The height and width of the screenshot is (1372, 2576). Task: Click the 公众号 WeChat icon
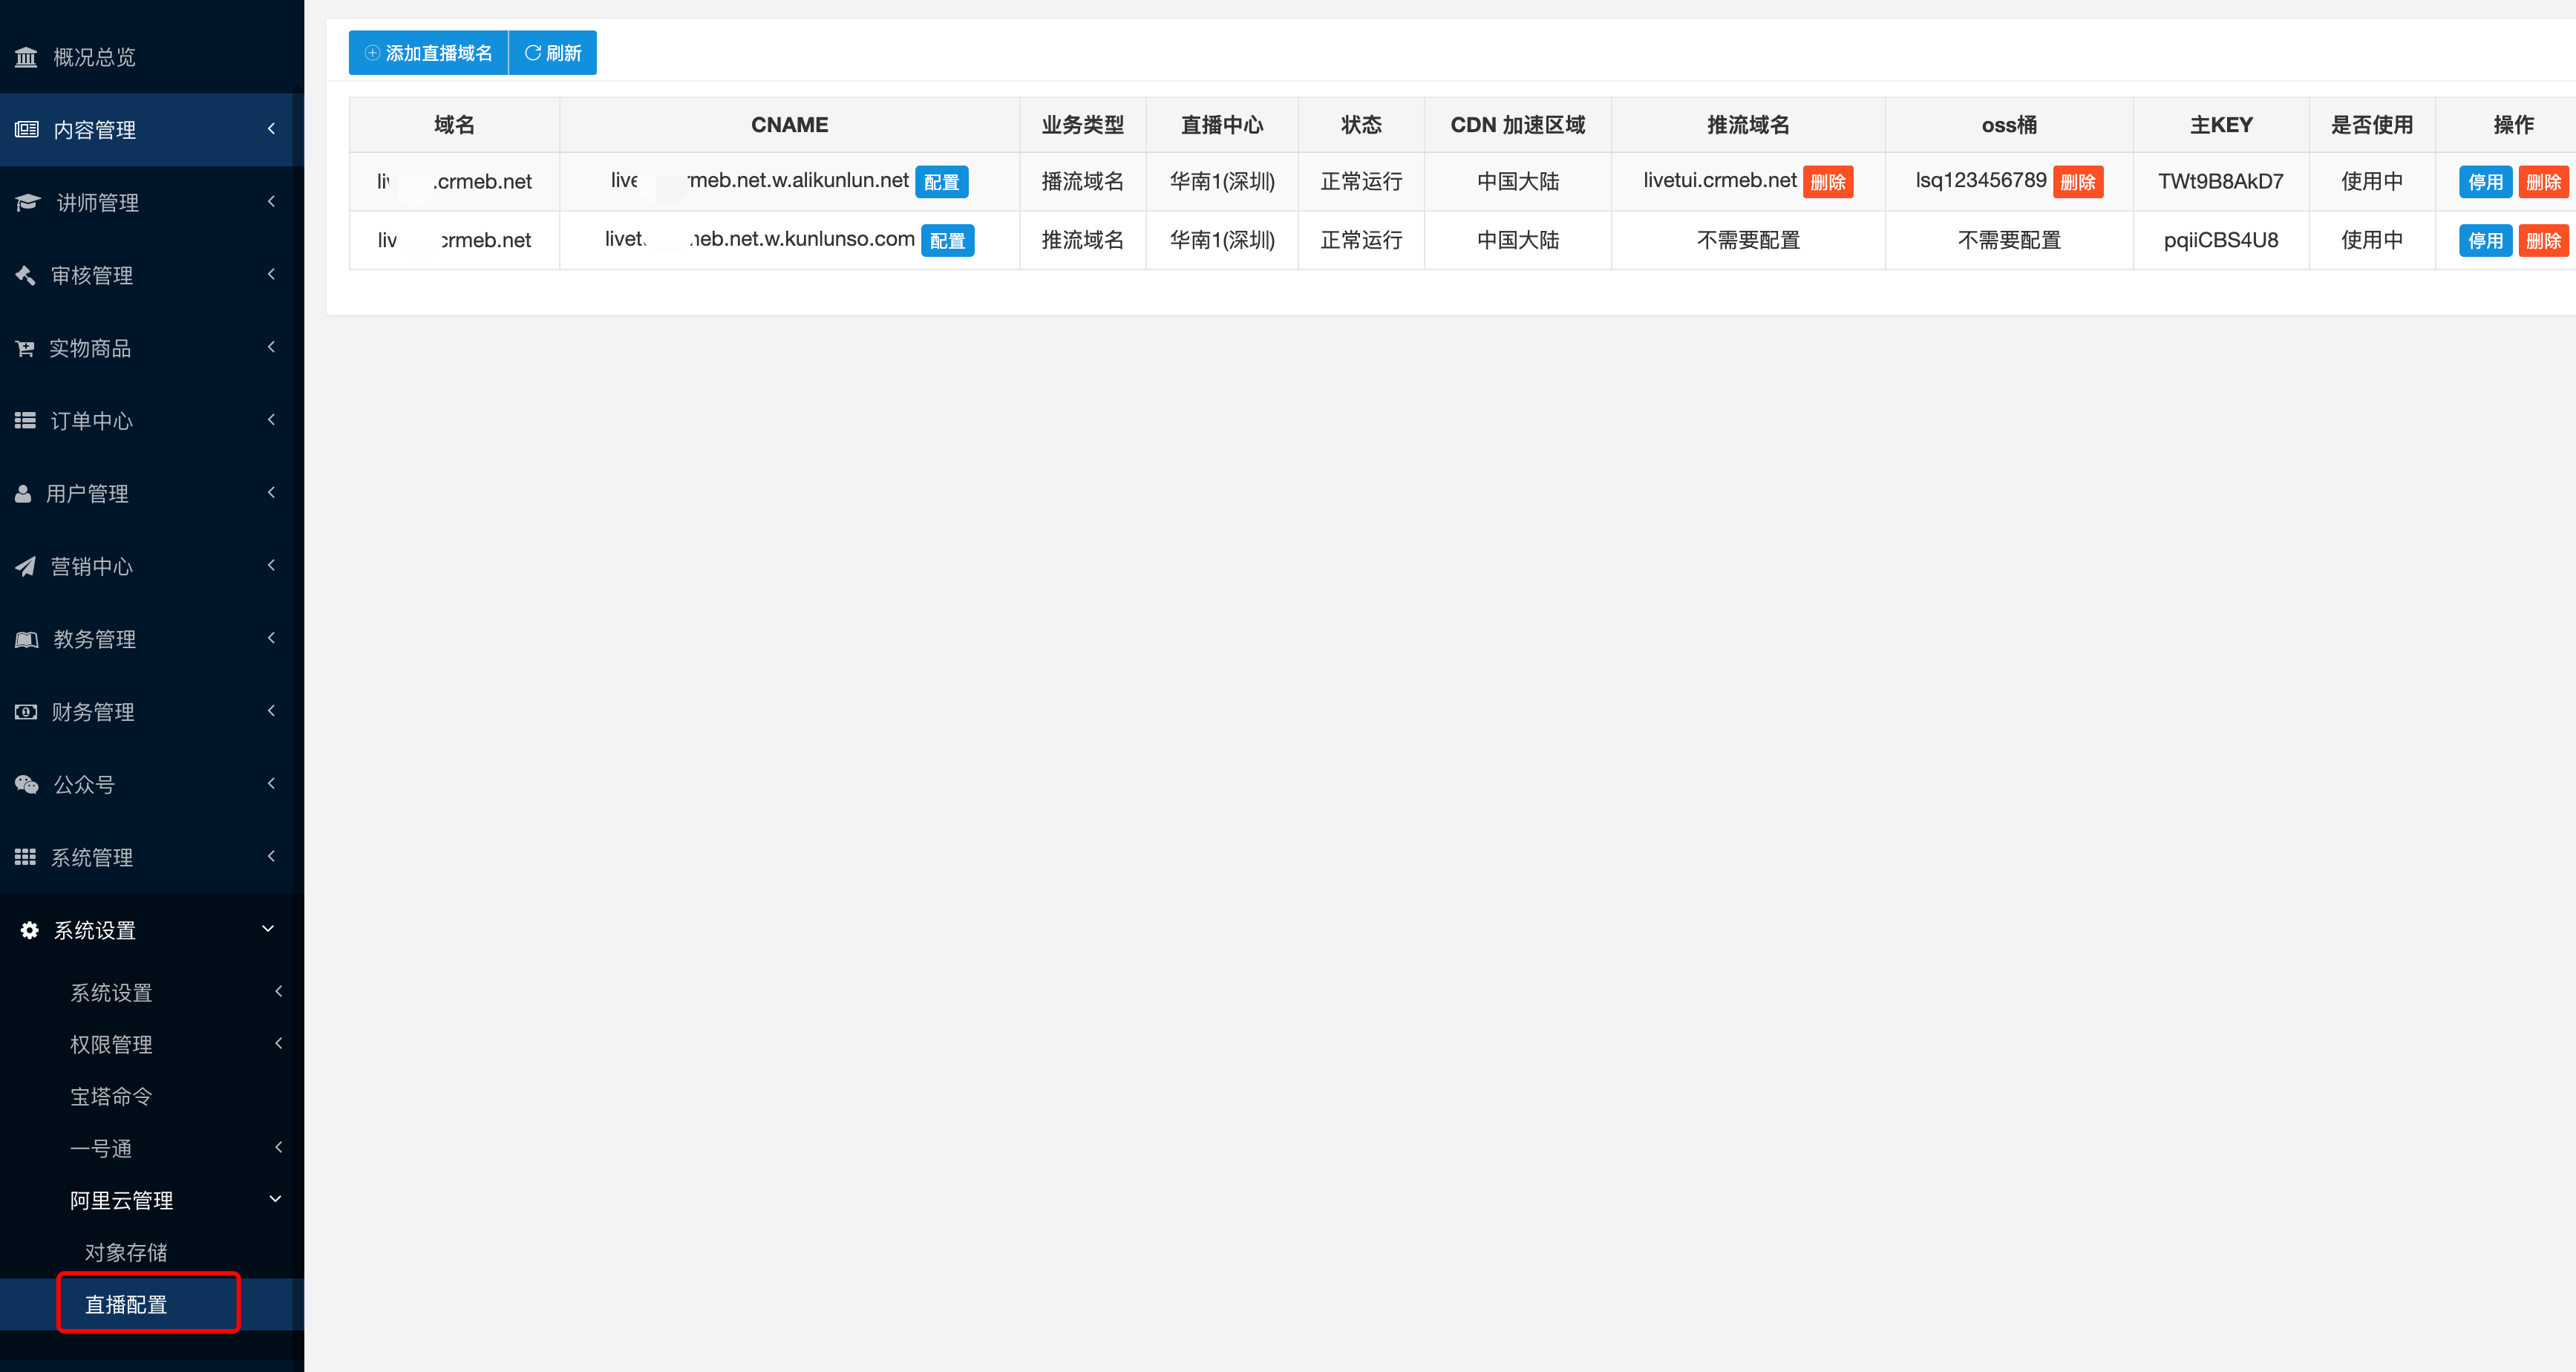point(26,785)
